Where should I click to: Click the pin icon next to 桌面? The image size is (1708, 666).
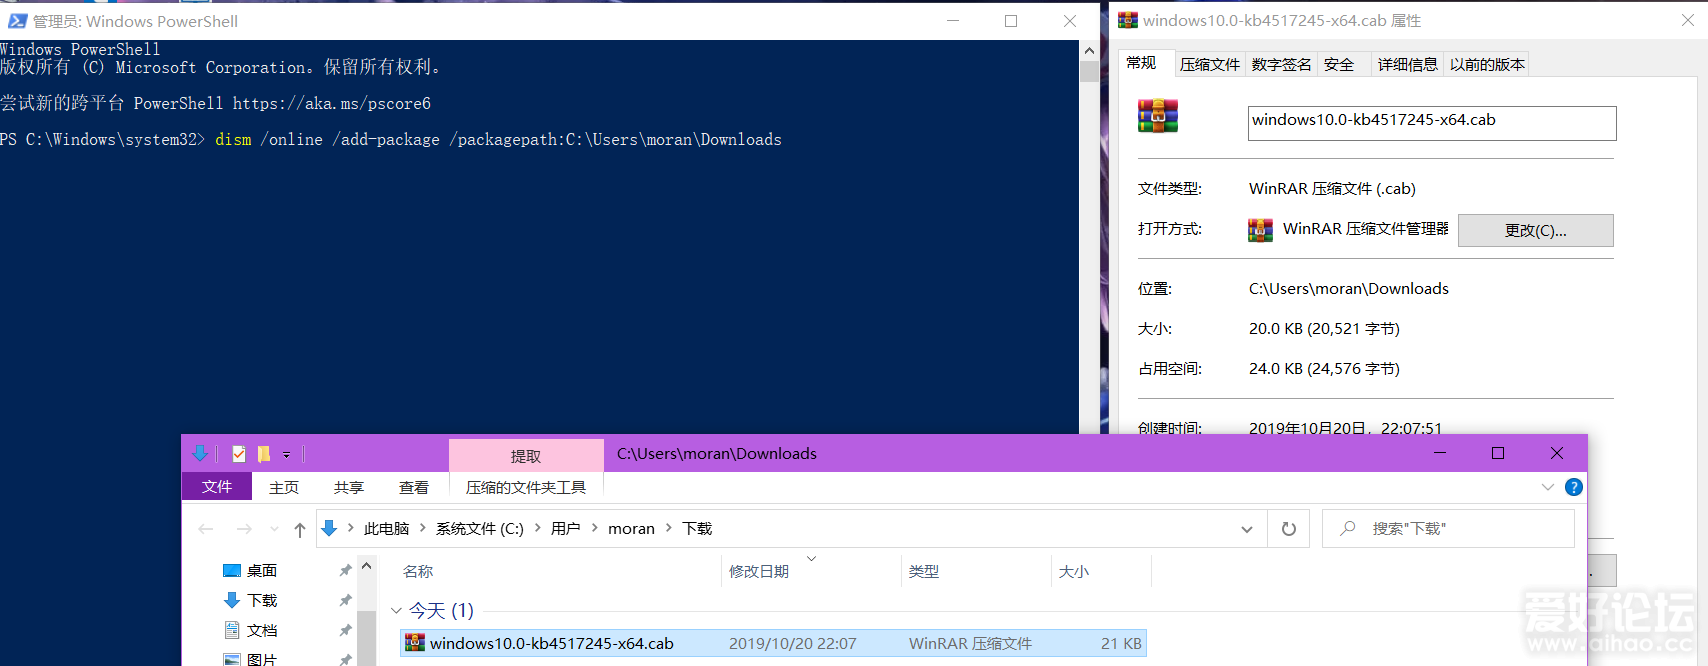pos(345,570)
